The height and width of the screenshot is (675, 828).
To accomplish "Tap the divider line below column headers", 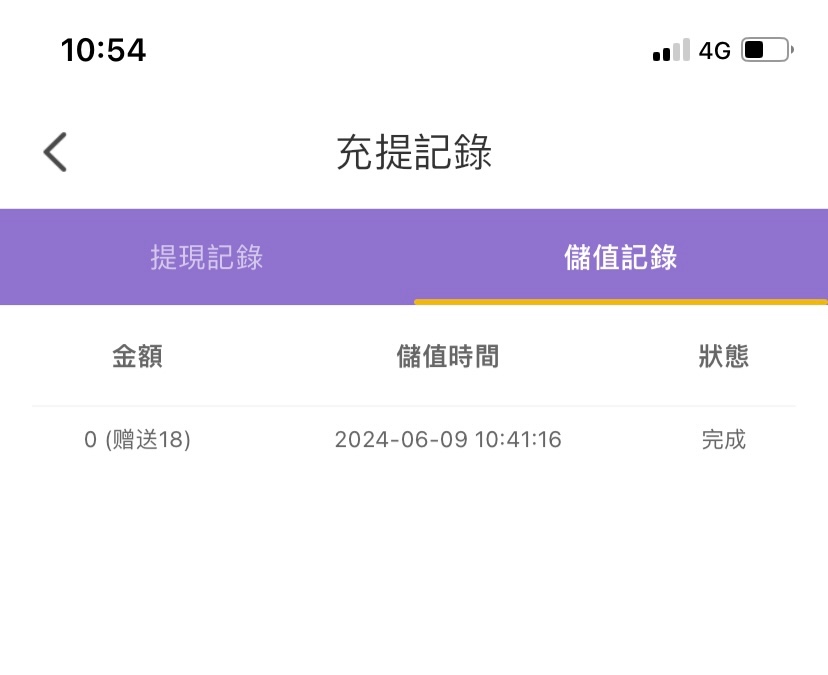I will click(x=414, y=406).
